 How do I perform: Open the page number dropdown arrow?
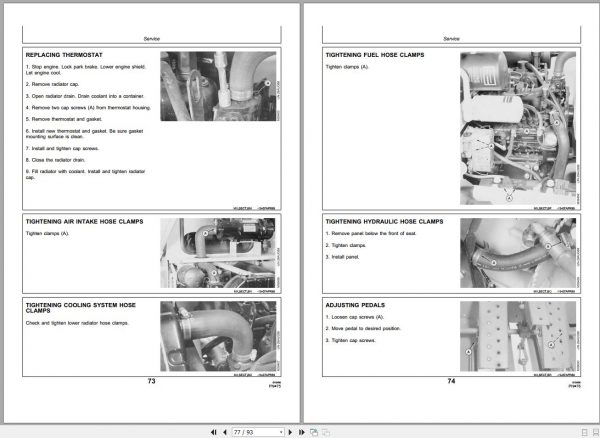281,432
